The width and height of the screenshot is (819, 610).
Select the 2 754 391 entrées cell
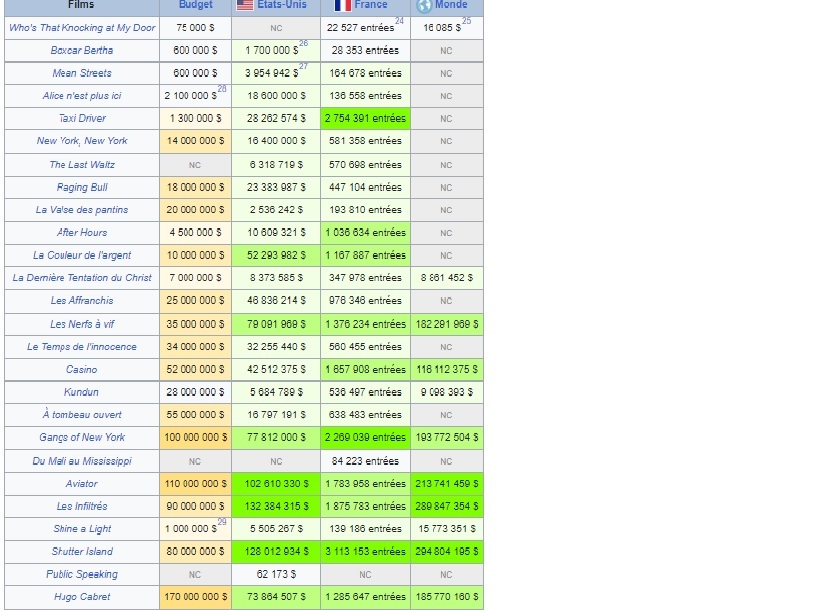click(x=365, y=119)
